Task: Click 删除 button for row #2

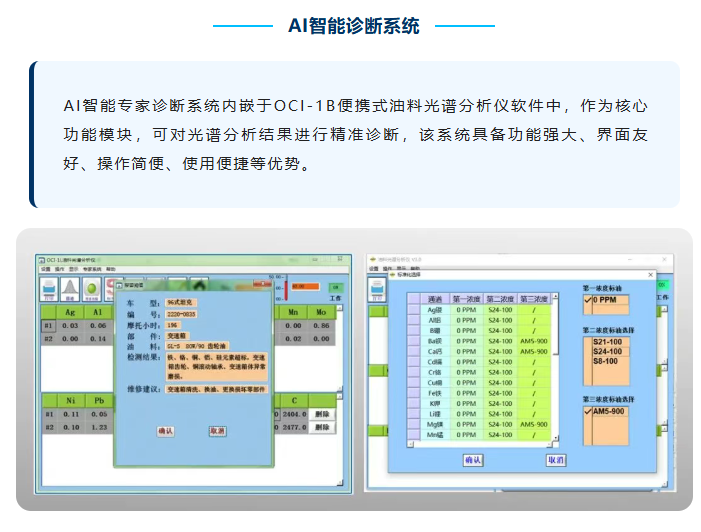Action: (x=322, y=427)
